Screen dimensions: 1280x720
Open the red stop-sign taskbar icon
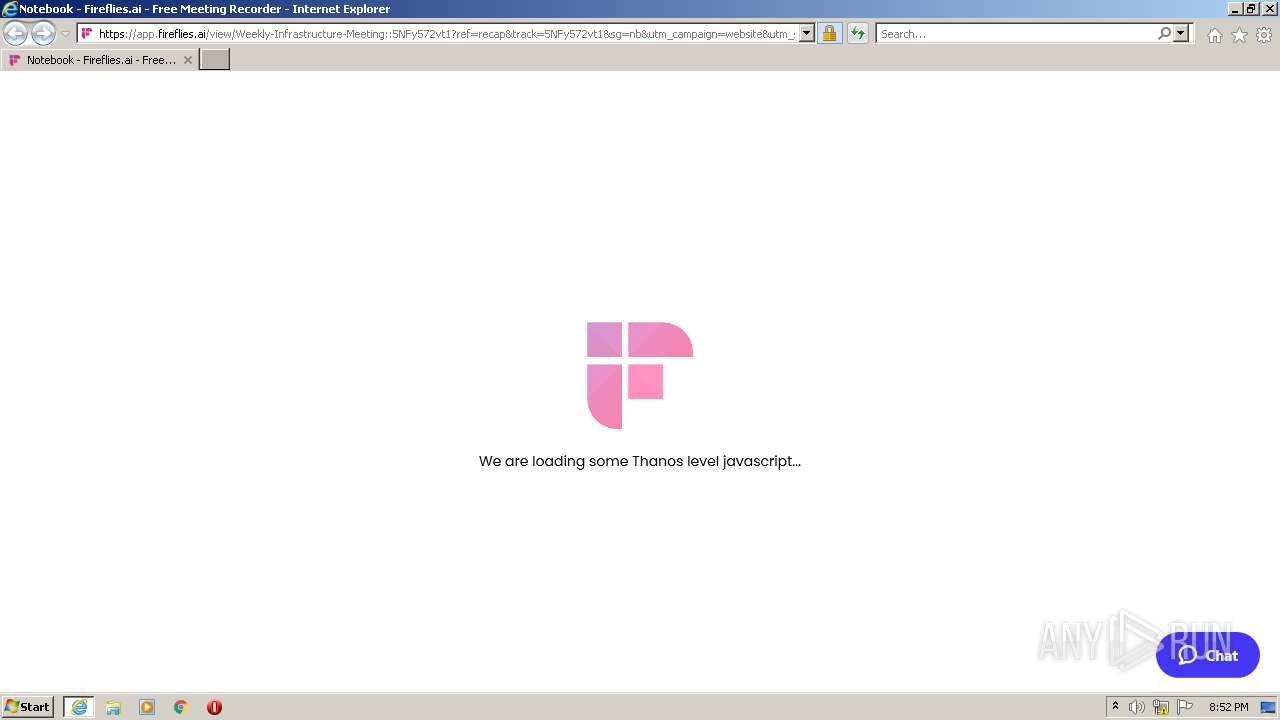click(x=214, y=707)
